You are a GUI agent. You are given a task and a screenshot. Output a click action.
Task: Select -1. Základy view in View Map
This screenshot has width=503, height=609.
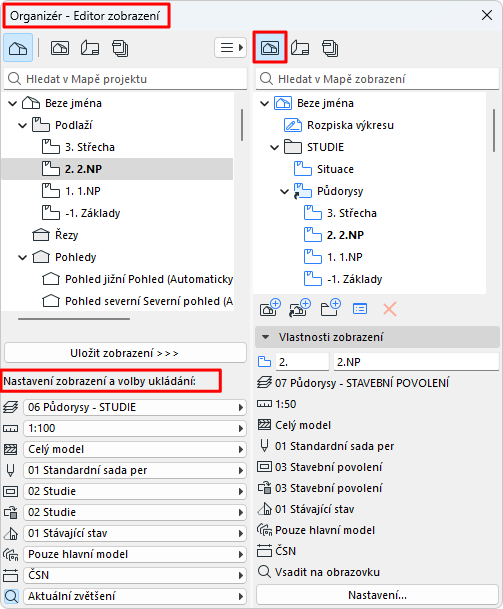tap(343, 279)
